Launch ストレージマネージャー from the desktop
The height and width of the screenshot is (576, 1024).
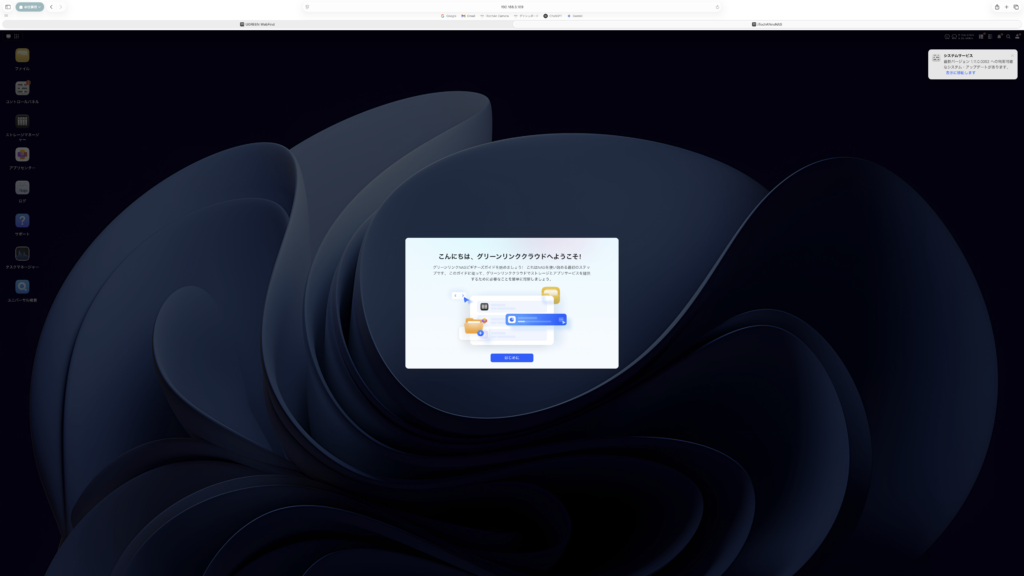point(22,121)
